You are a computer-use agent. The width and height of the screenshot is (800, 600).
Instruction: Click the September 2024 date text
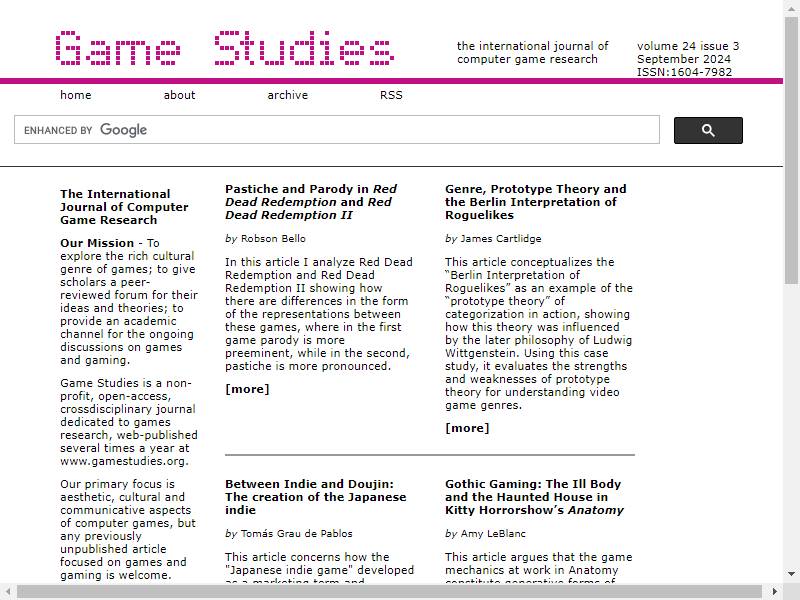[x=684, y=59]
